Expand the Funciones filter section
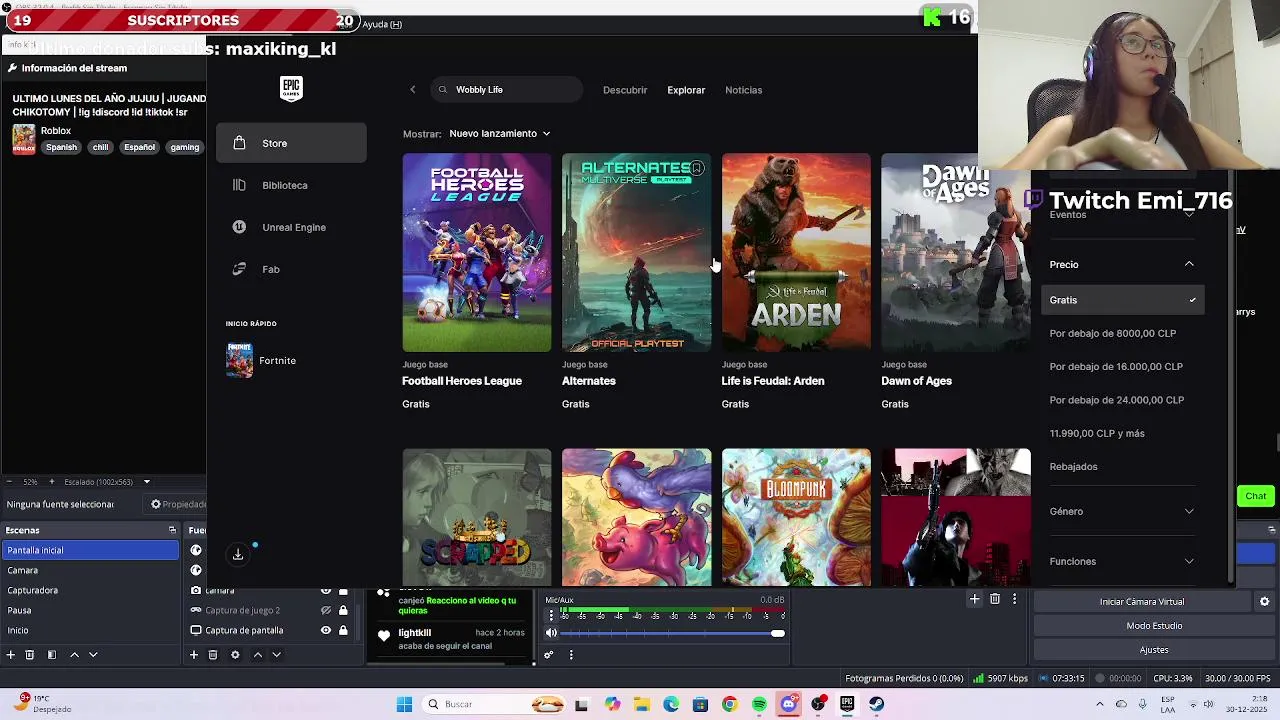 1121,561
